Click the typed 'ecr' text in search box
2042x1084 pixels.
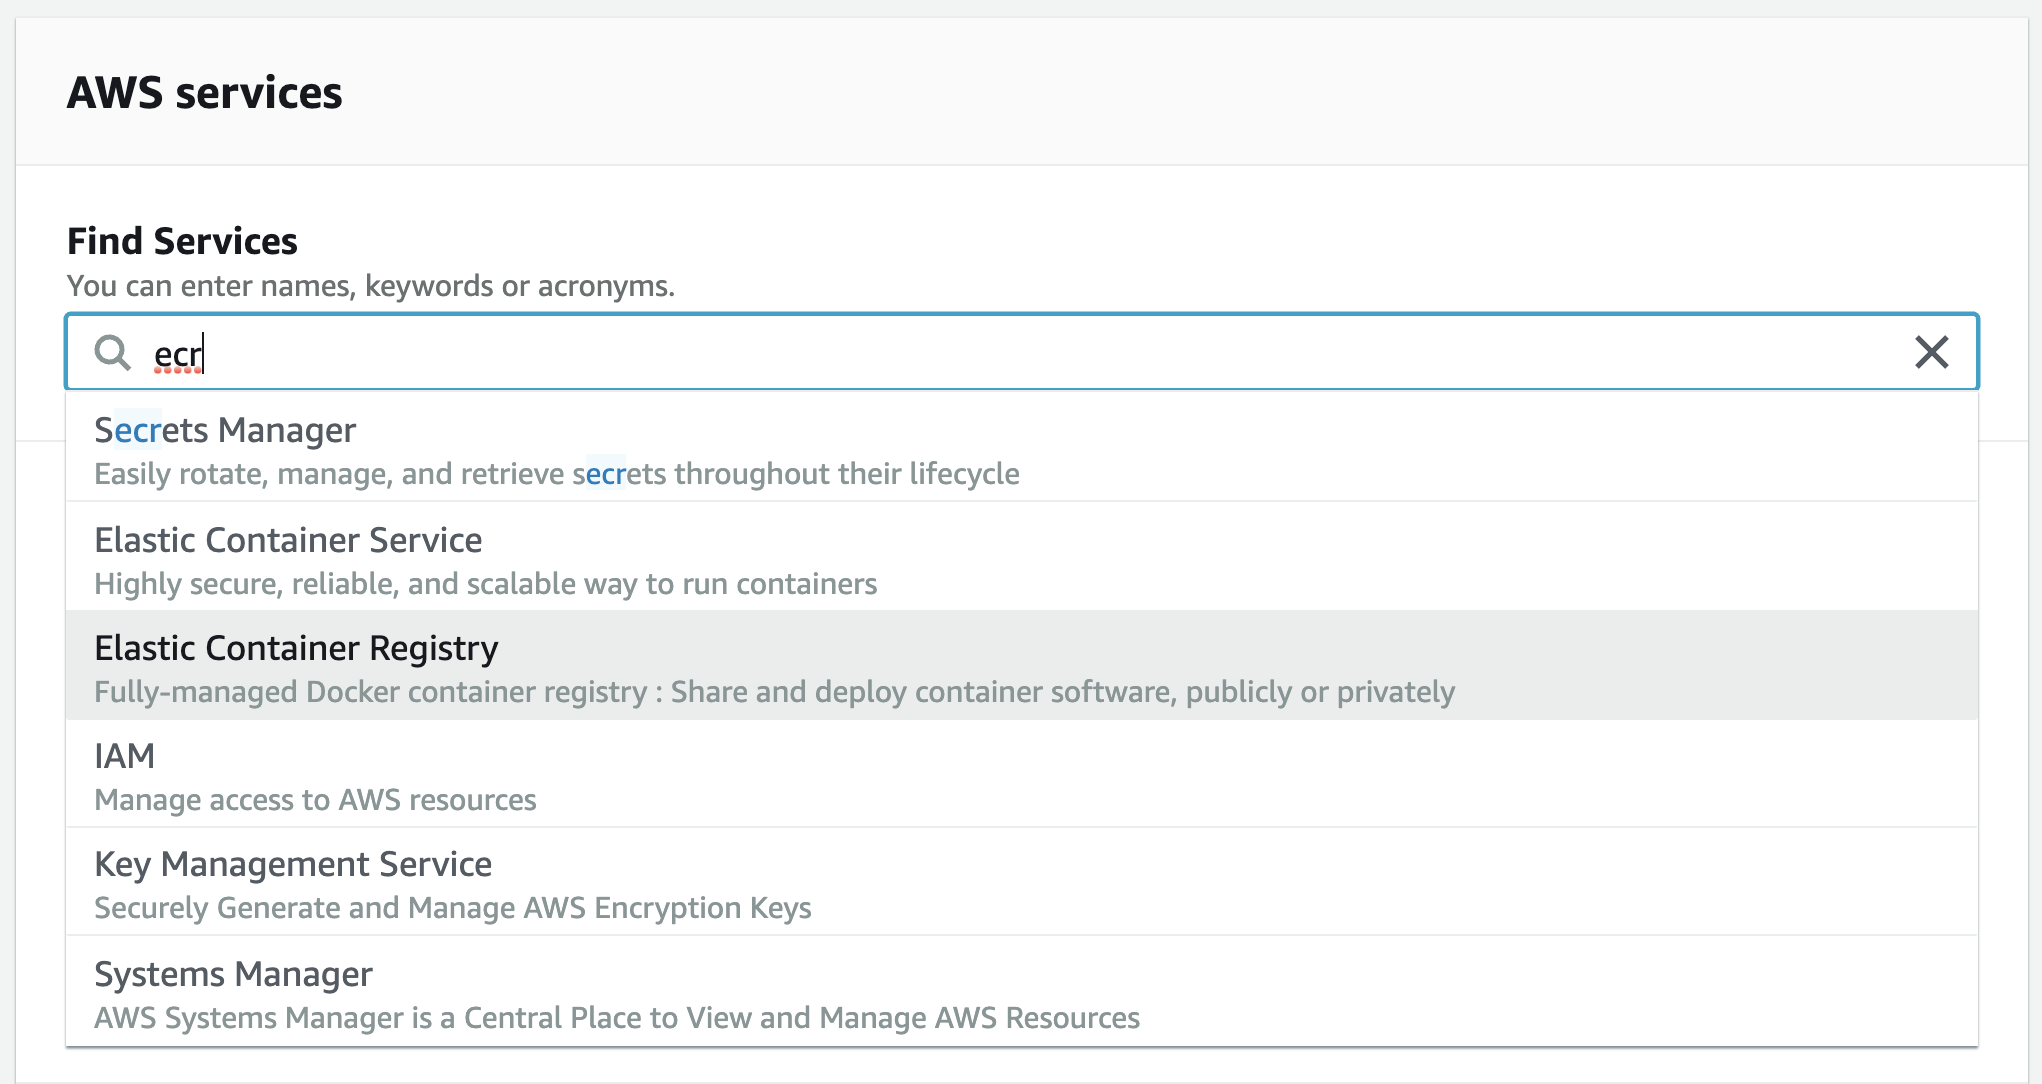178,355
